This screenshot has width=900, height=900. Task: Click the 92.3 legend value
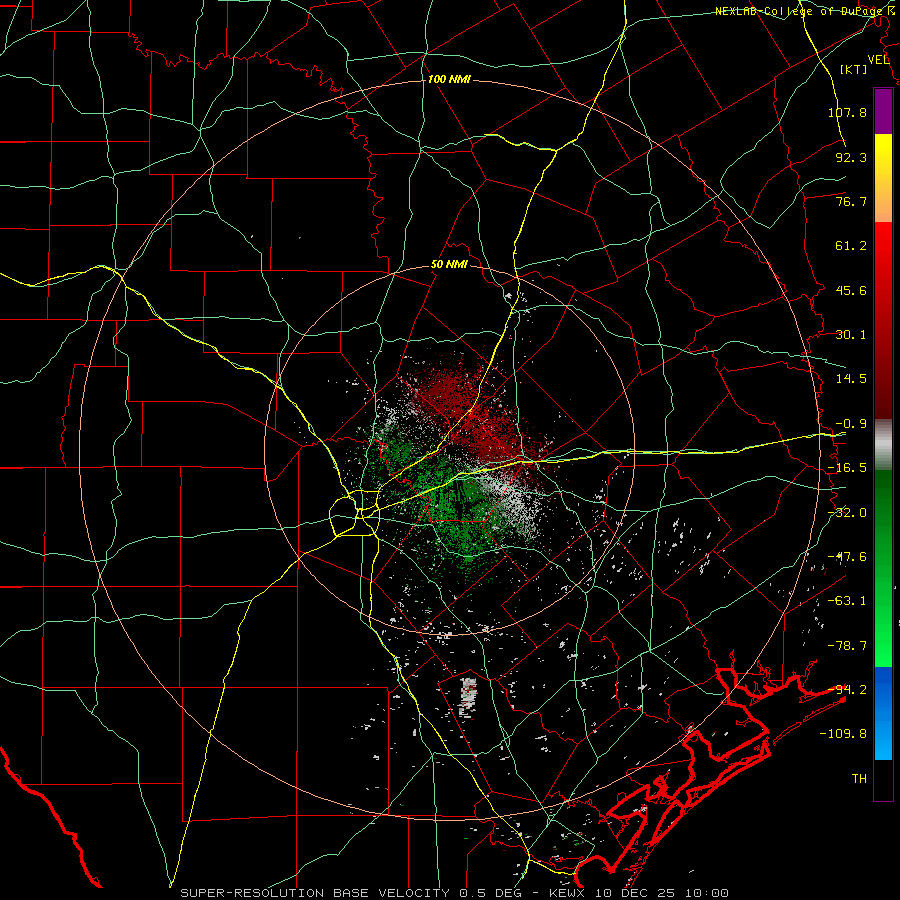851,157
